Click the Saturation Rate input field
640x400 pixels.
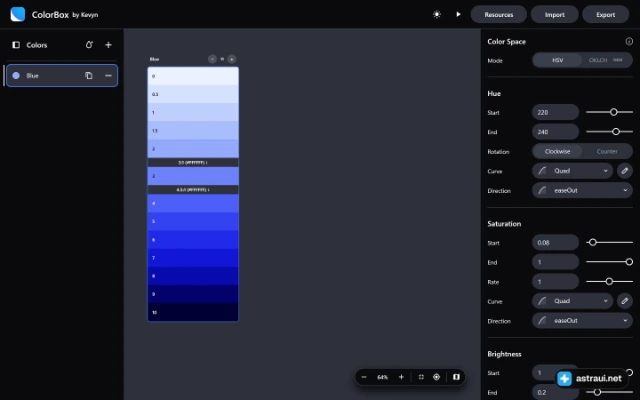(x=555, y=282)
